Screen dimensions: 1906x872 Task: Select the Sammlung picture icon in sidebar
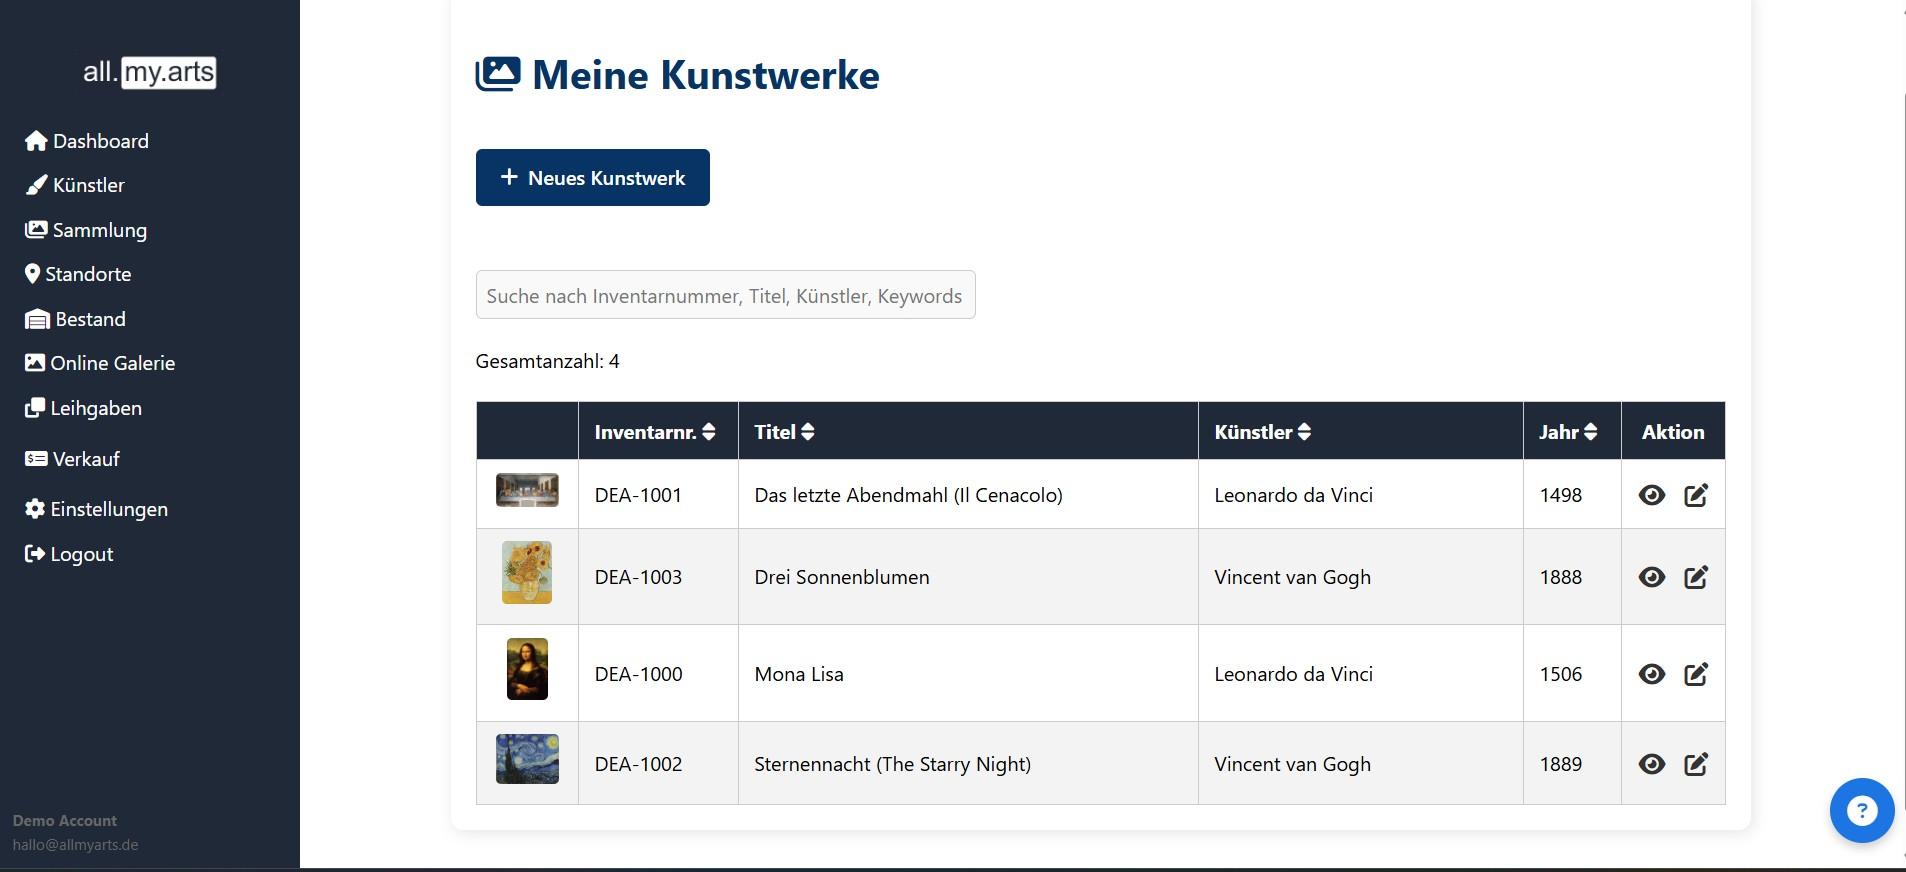[35, 229]
